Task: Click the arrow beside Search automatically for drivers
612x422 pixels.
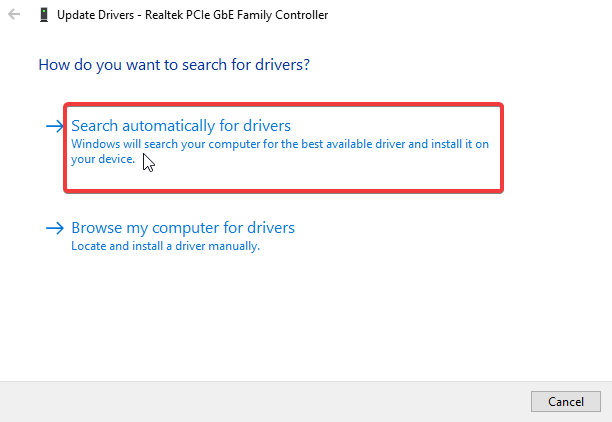Action: 55,126
